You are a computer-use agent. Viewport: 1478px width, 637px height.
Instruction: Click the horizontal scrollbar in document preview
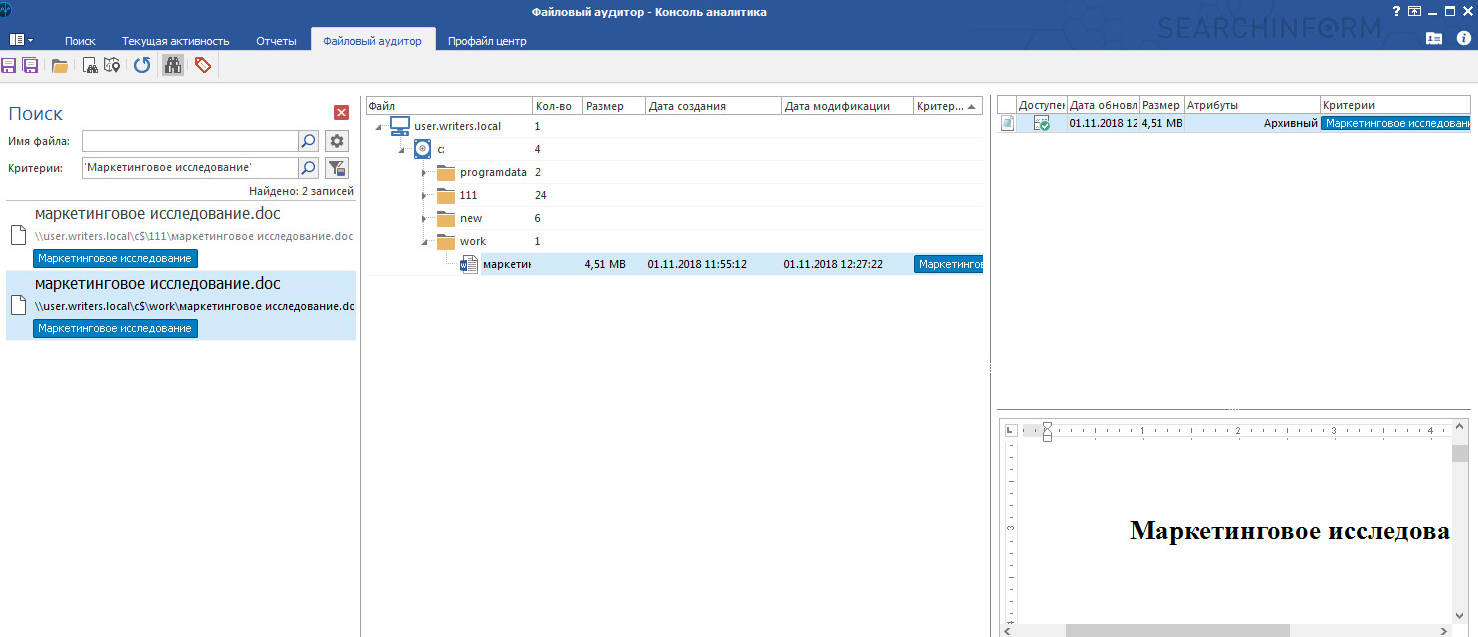(x=1176, y=630)
